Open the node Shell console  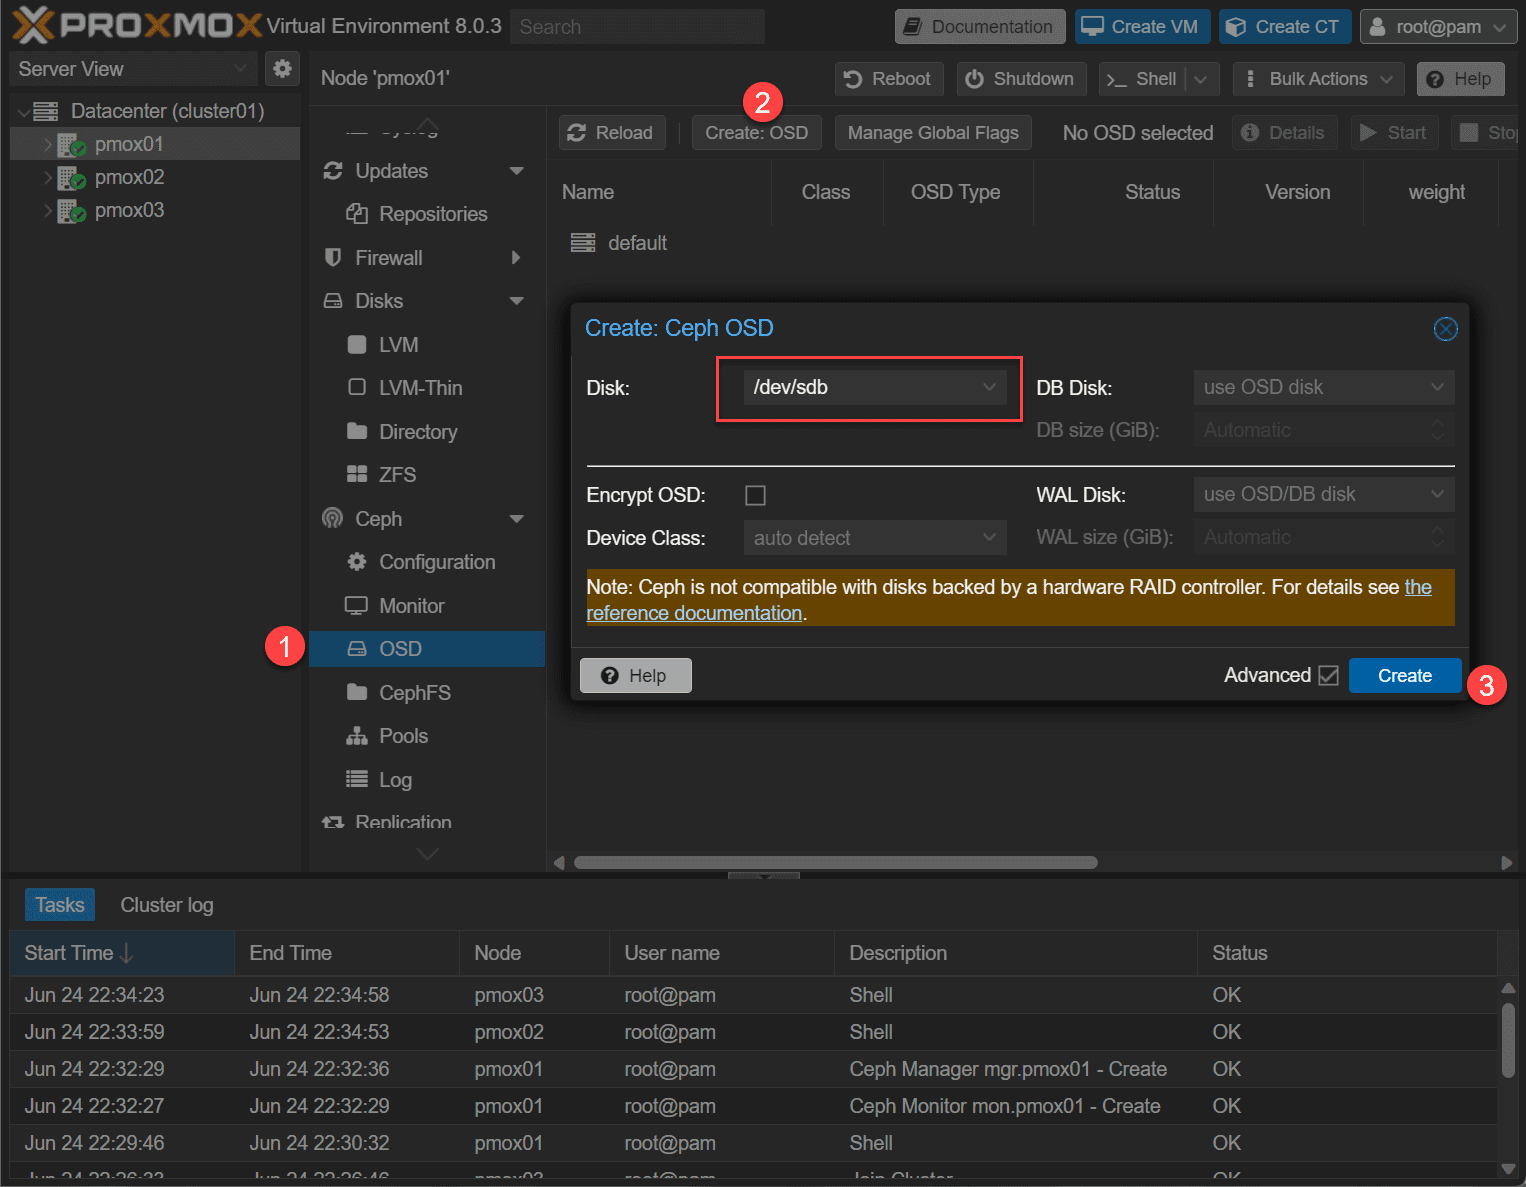(1142, 79)
